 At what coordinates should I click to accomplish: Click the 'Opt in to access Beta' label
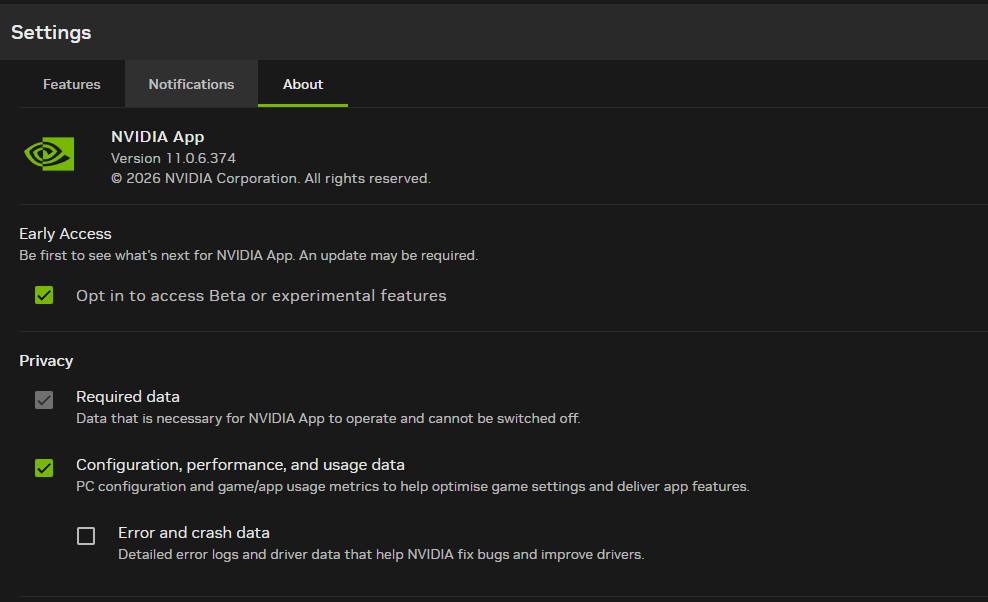coord(261,296)
